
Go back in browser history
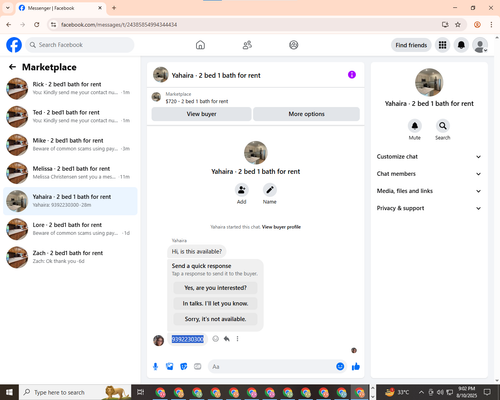(9, 25)
